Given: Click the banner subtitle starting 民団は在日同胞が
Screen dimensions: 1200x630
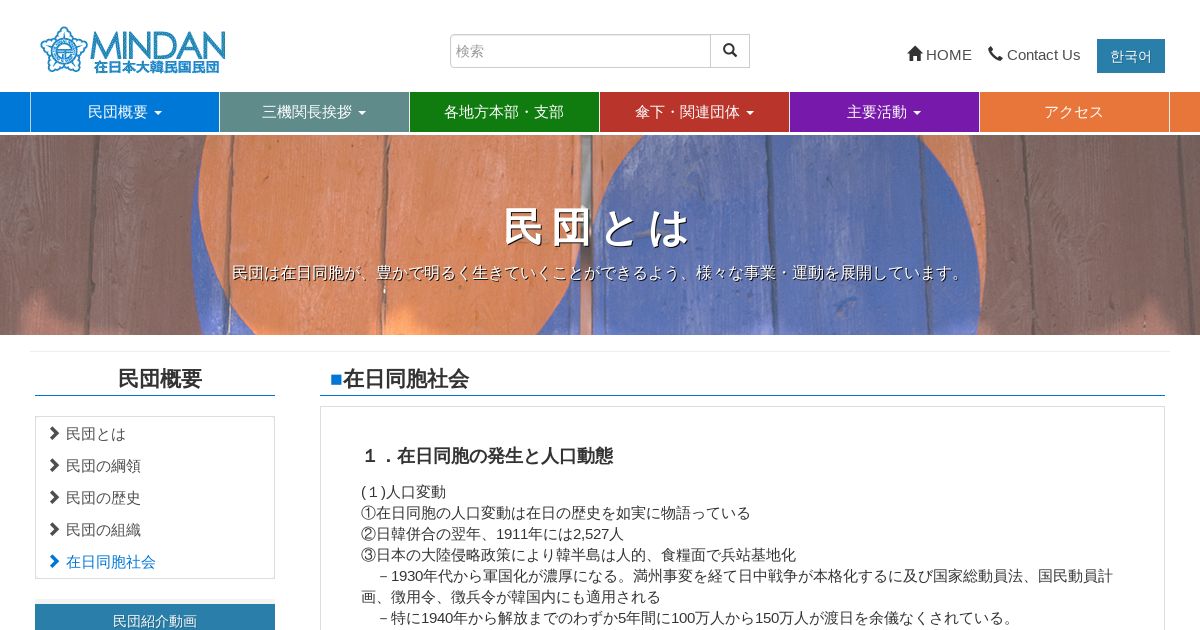Looking at the screenshot, I should (598, 273).
